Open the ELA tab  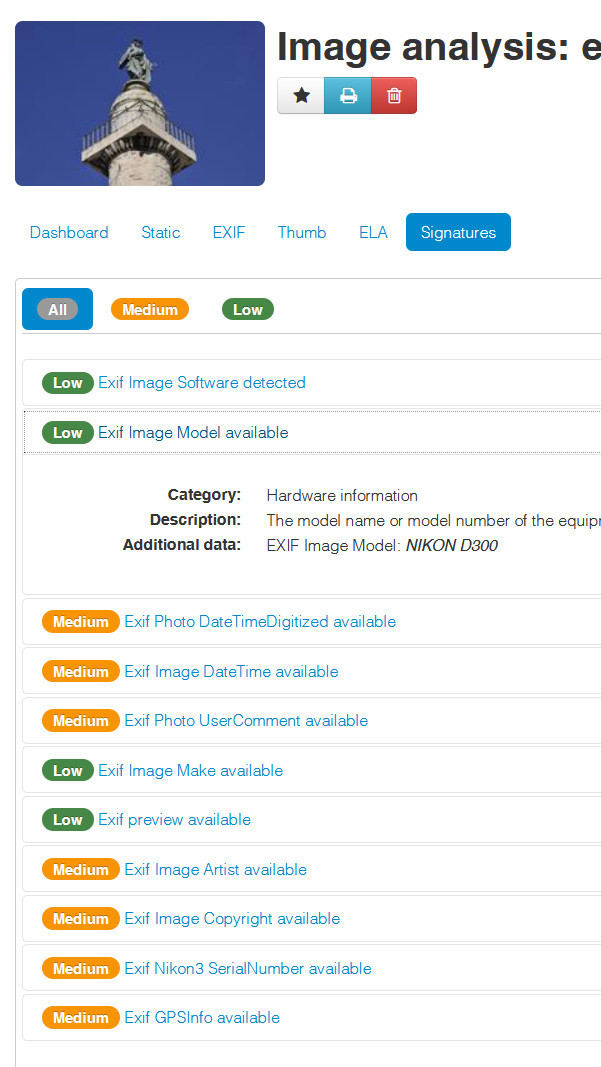click(373, 232)
